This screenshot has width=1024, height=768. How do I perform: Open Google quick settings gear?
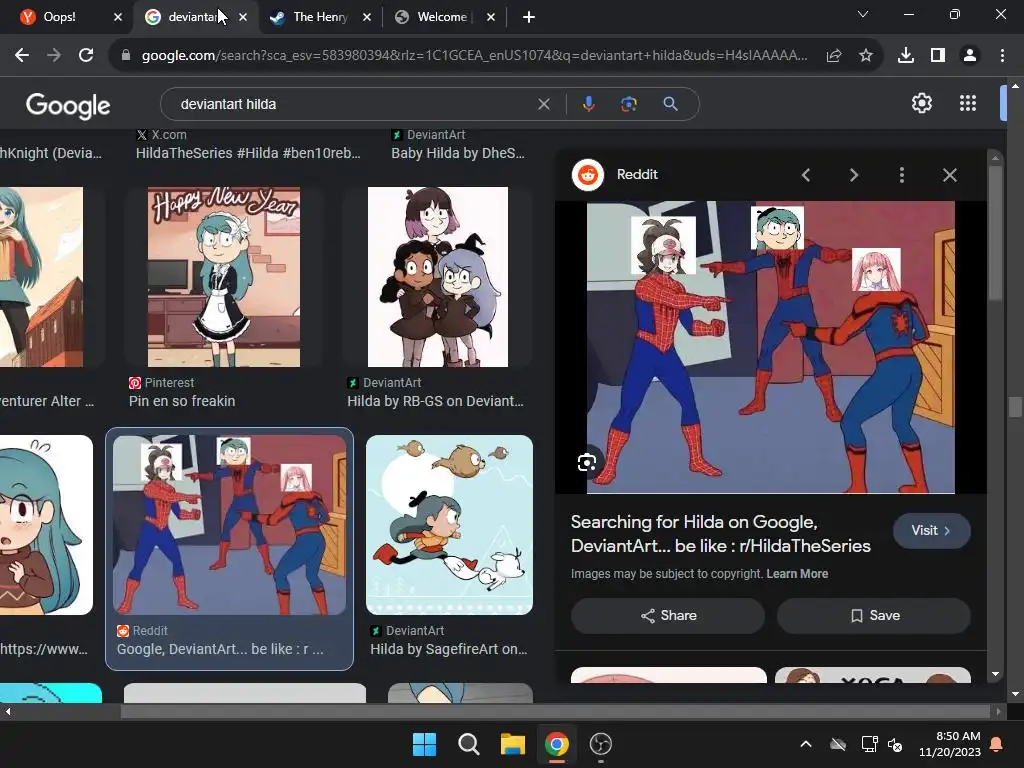921,103
